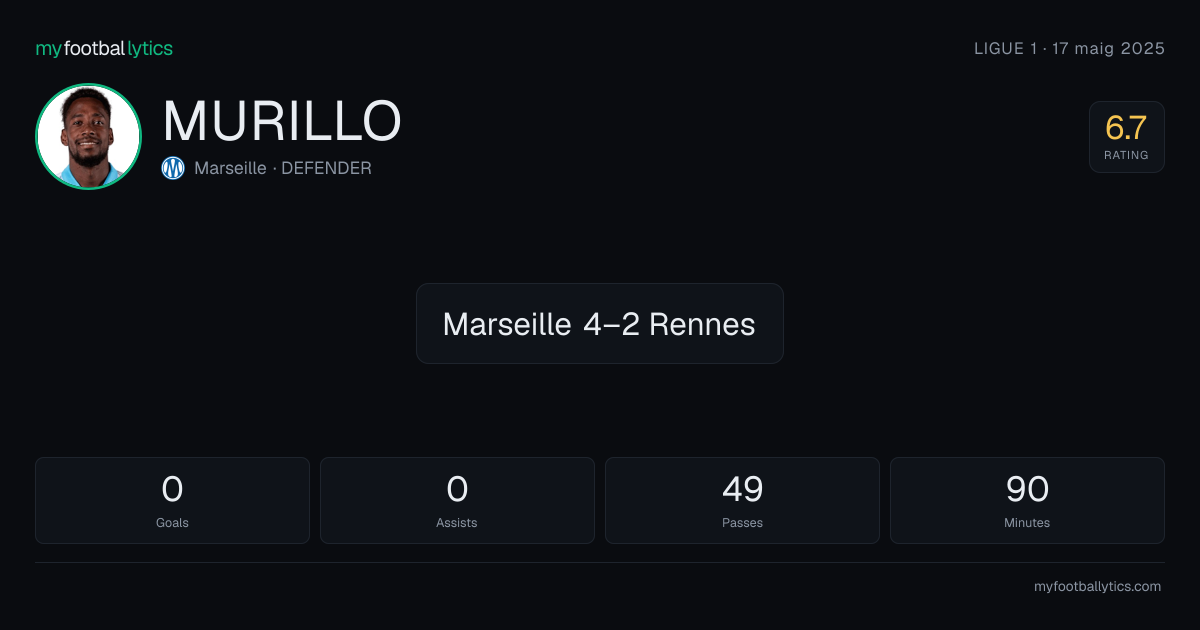Click the LIGUE 1 competition label
Image resolution: width=1200 pixels, height=630 pixels.
(1006, 48)
